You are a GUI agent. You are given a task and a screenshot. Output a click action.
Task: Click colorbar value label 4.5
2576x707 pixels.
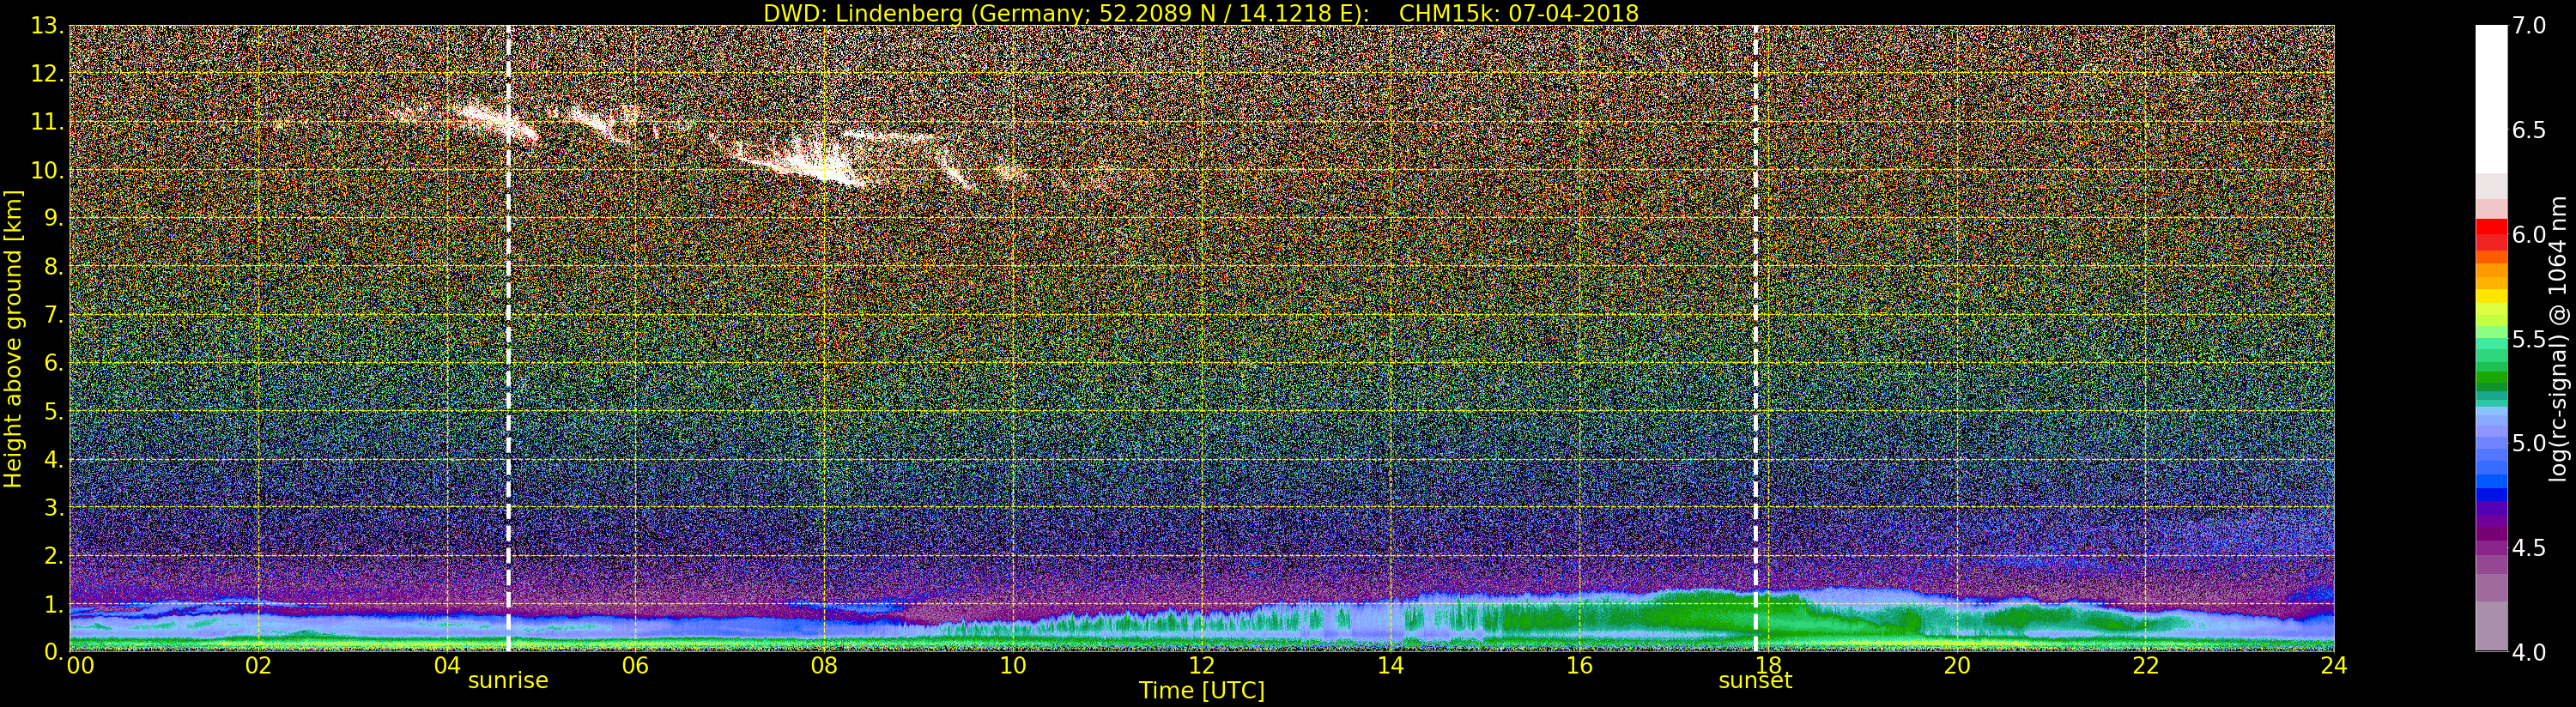[2528, 548]
